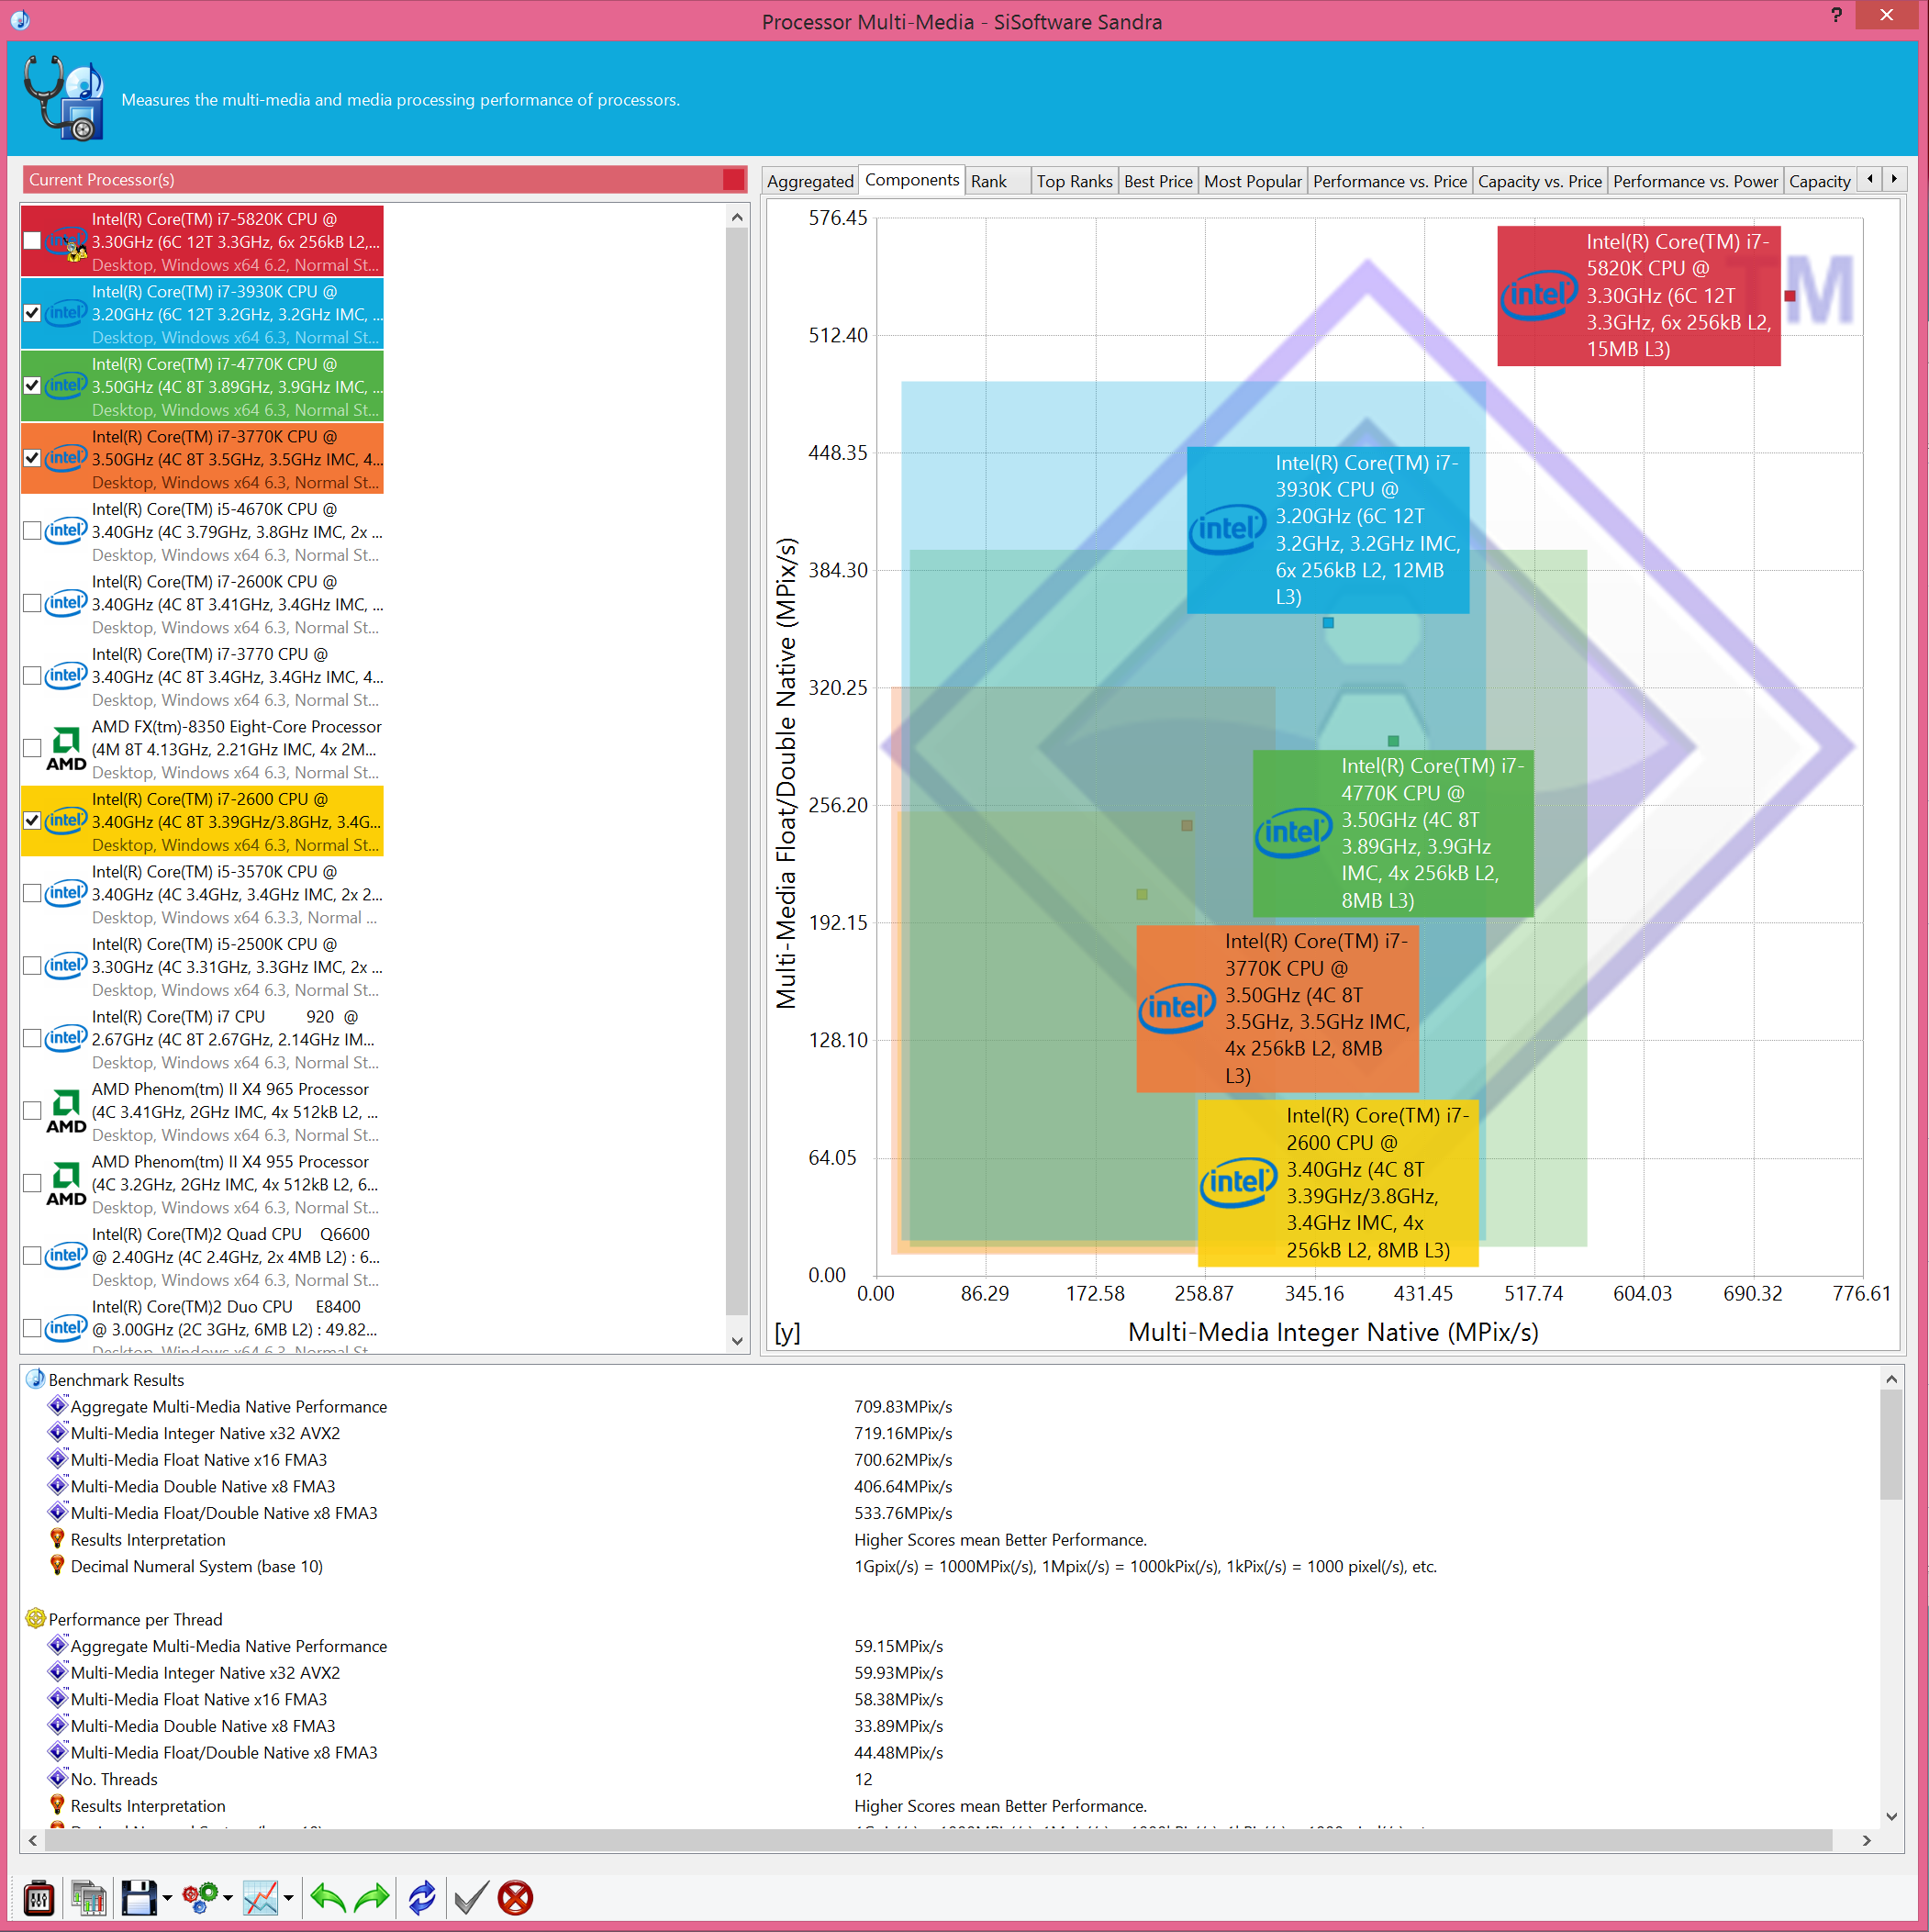
Task: Expand dropdown arrow beside gears icon
Action: pyautogui.click(x=228, y=1898)
